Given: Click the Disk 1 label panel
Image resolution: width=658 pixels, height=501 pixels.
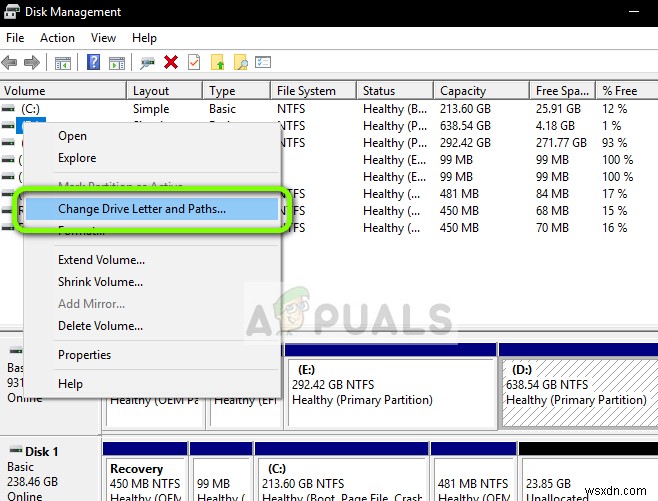Looking at the screenshot, I should coord(50,469).
